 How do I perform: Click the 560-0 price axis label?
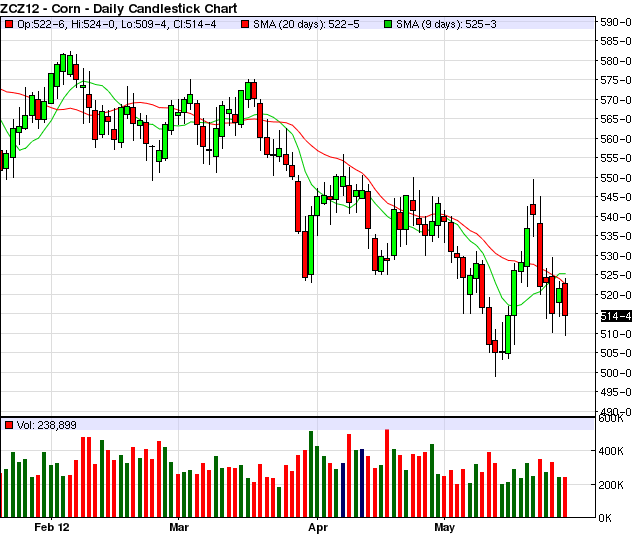coord(616,139)
